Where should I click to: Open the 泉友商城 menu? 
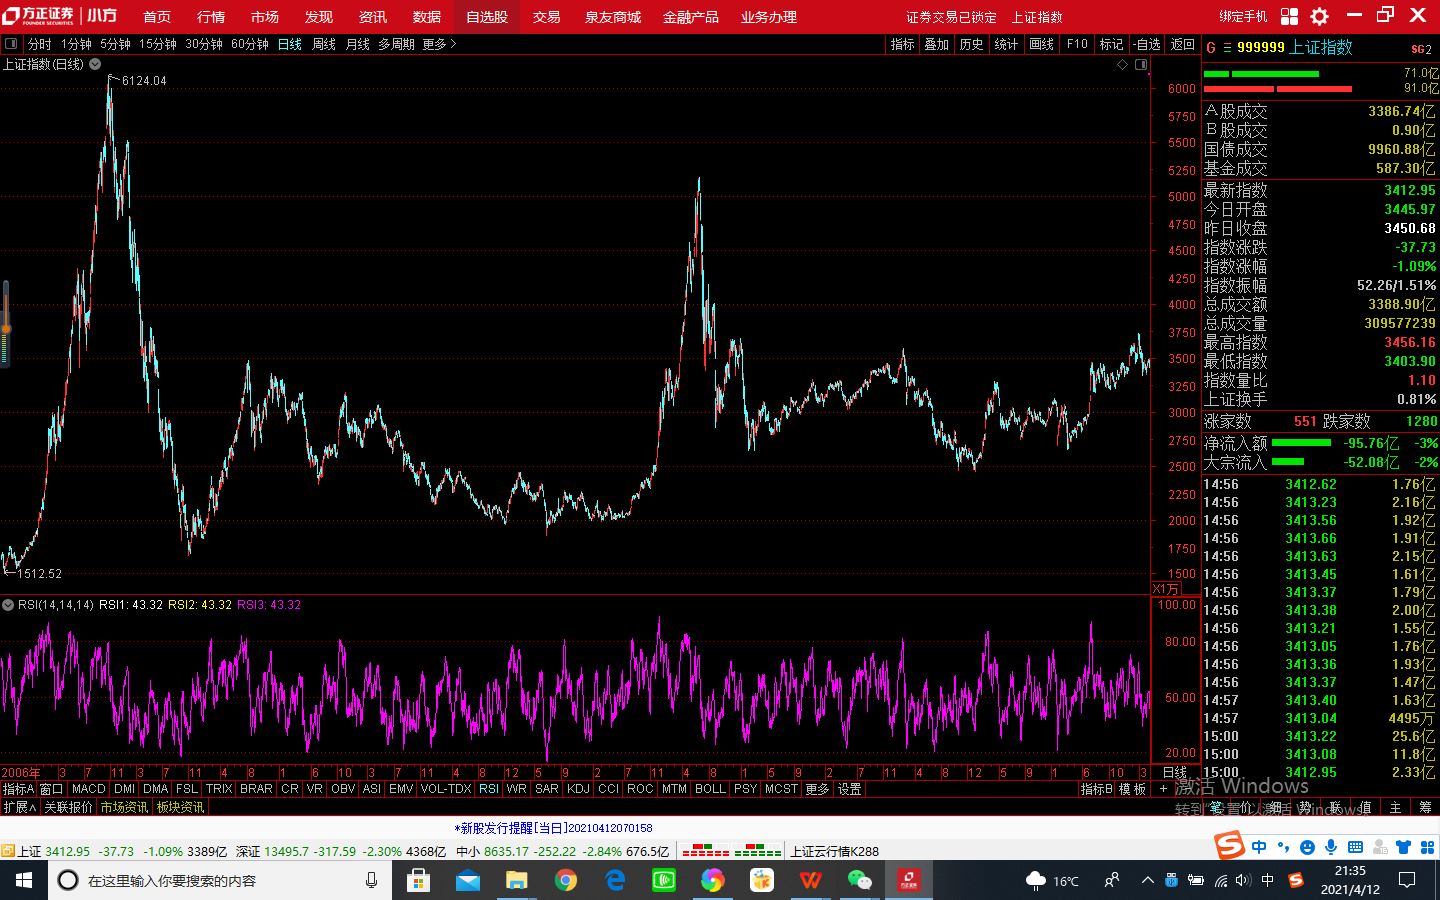click(613, 17)
